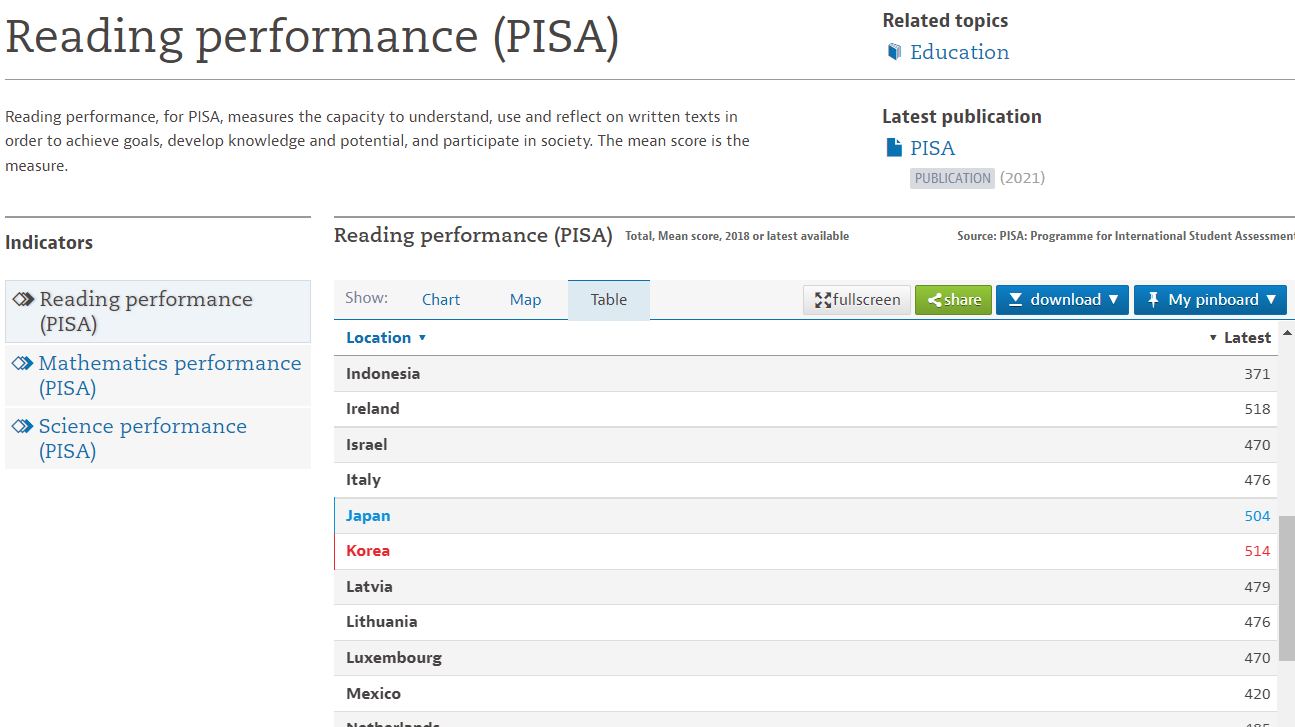Image resolution: width=1295 pixels, height=727 pixels.
Task: Open the My pinboard dropdown
Action: [1210, 300]
